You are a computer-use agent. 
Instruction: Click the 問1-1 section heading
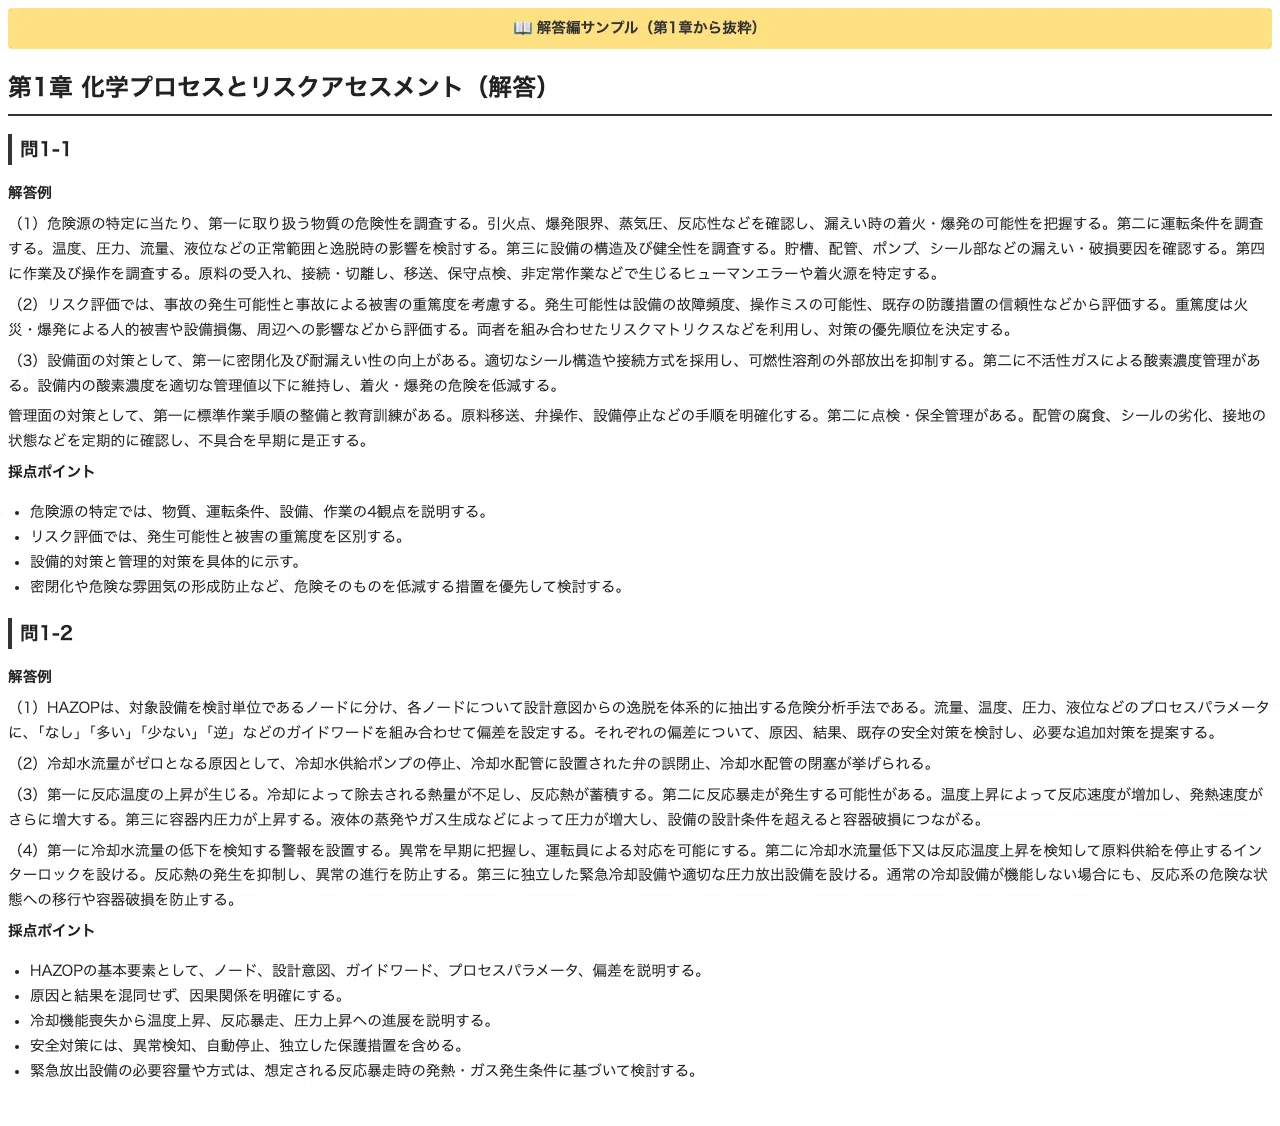click(x=45, y=149)
